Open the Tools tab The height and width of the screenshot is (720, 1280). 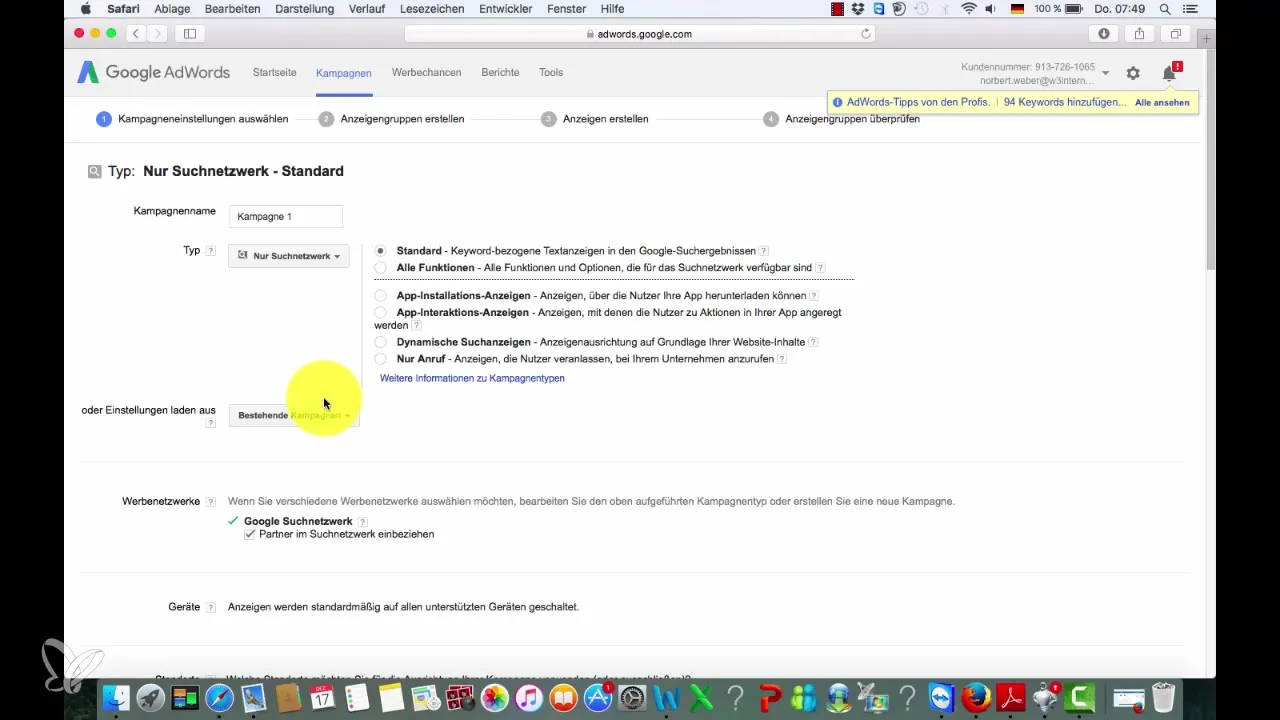pyautogui.click(x=551, y=73)
